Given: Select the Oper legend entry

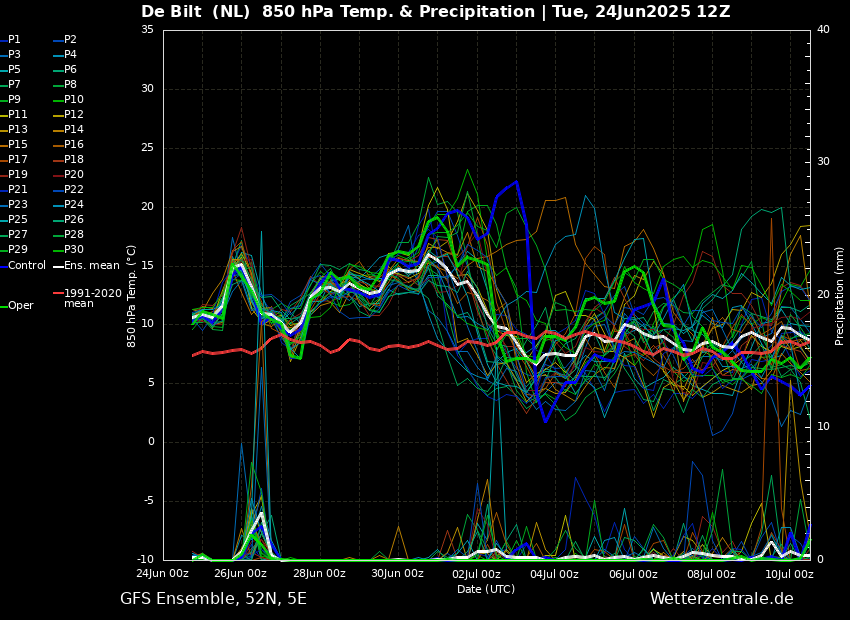Looking at the screenshot, I should pyautogui.click(x=20, y=306).
